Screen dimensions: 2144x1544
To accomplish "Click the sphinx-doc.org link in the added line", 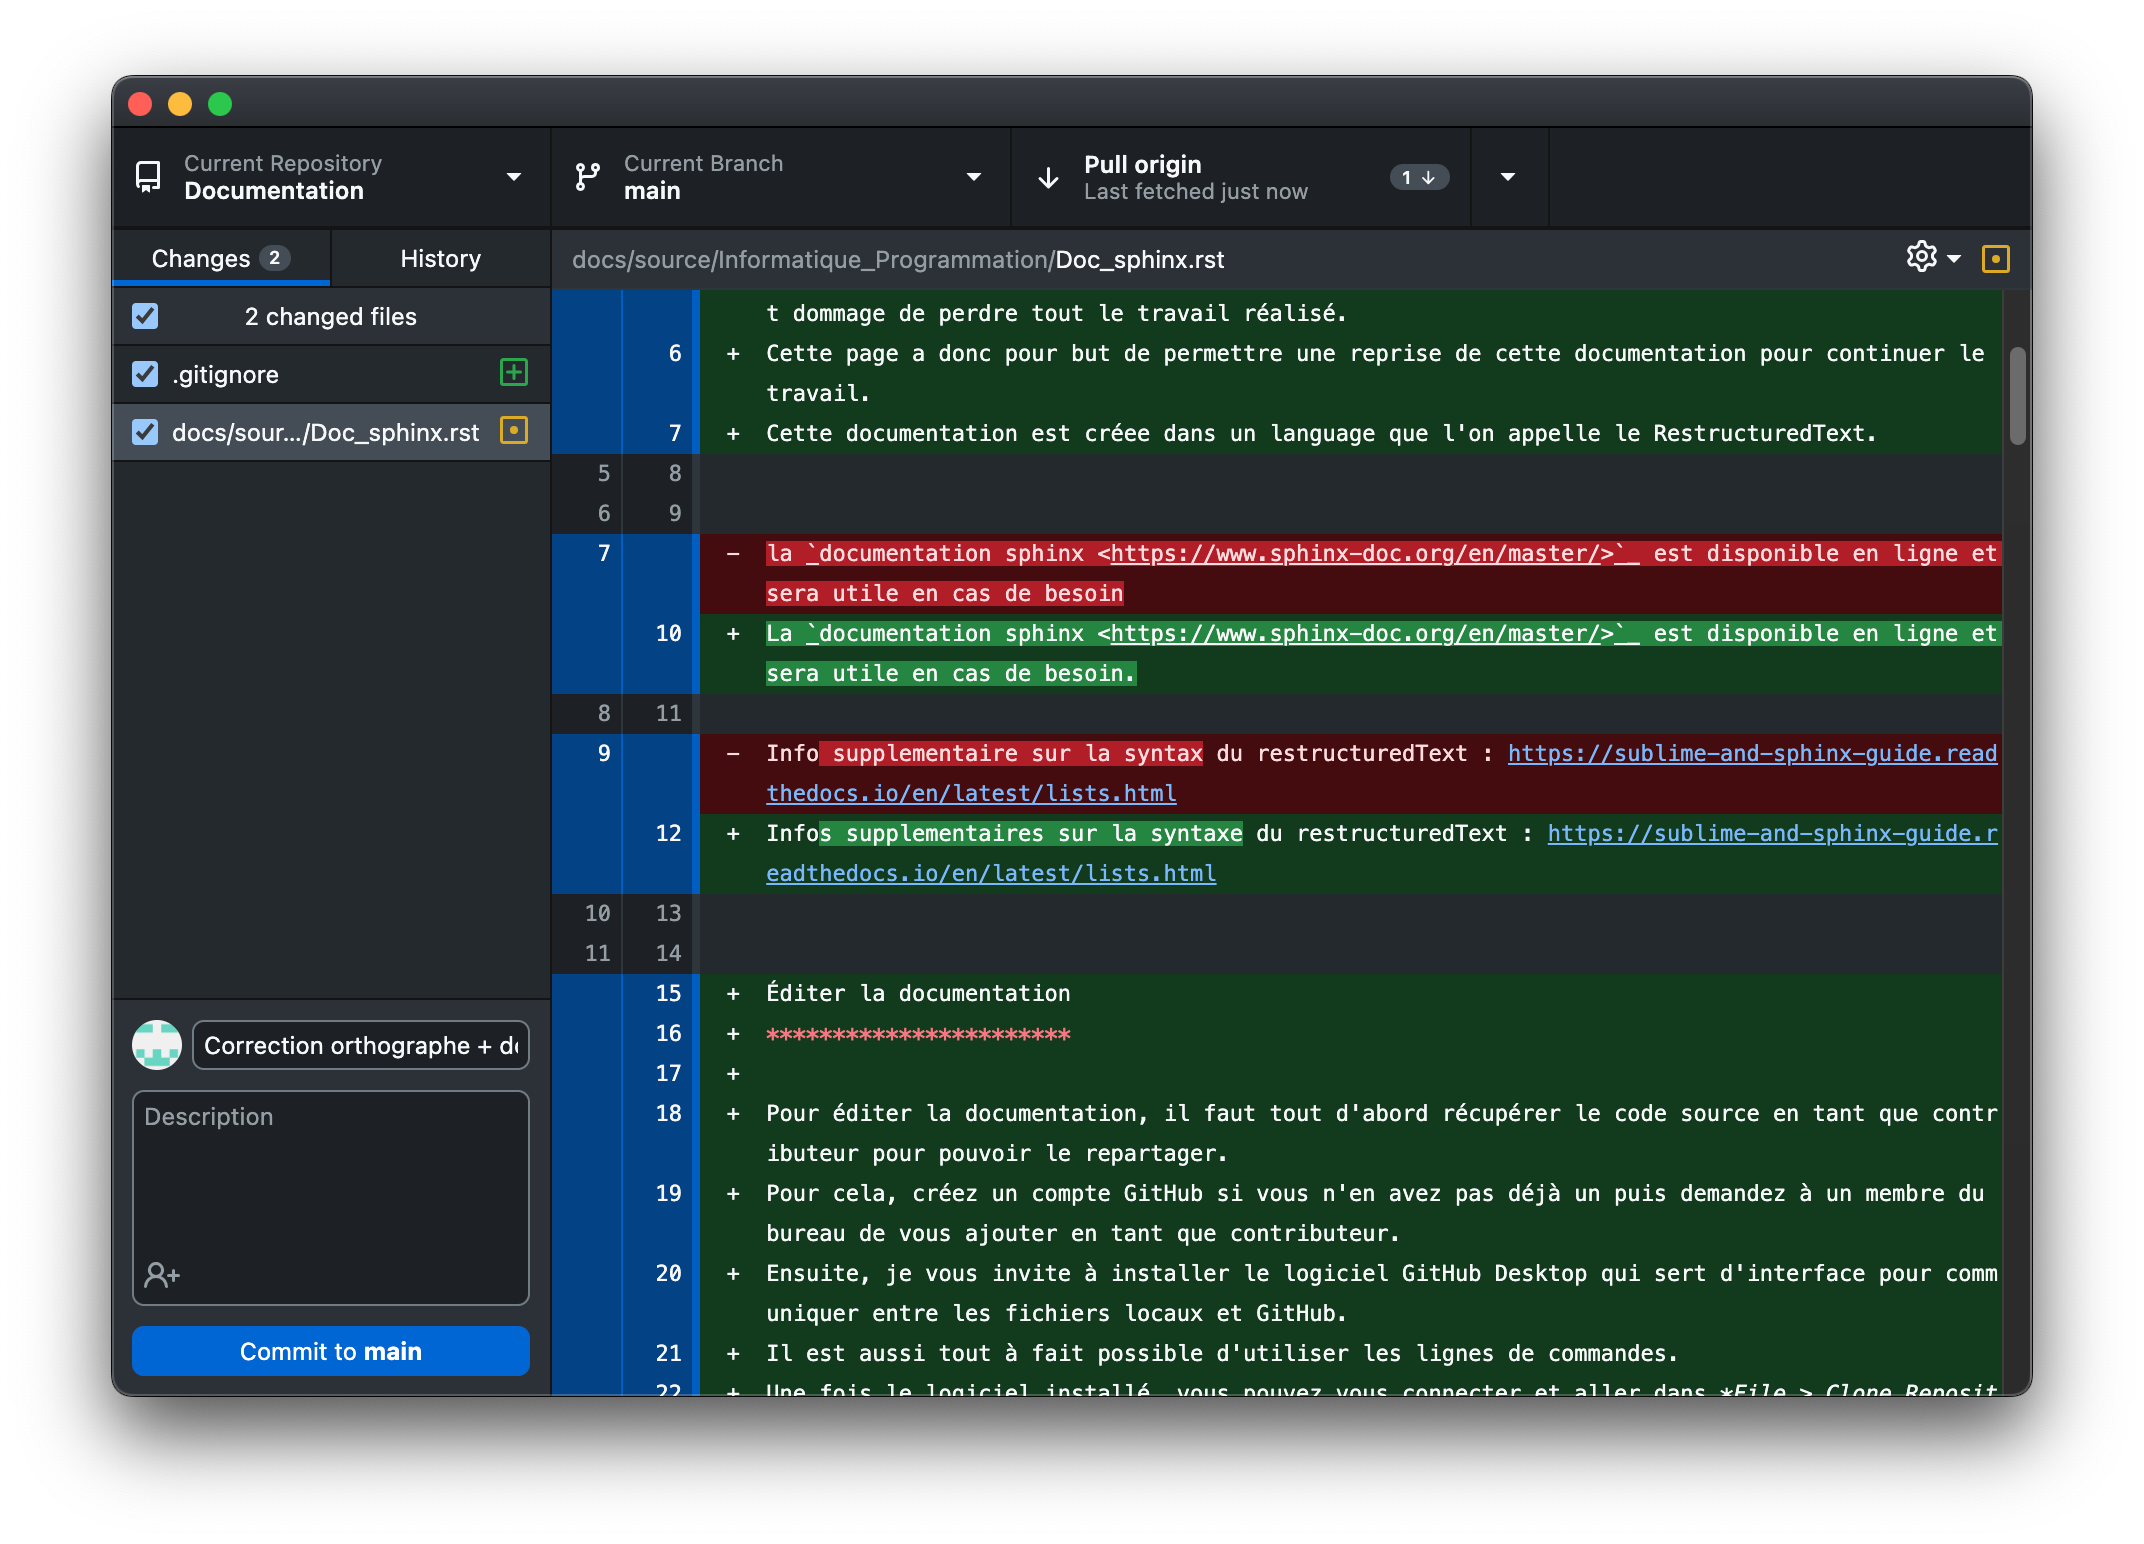I will pos(1361,634).
